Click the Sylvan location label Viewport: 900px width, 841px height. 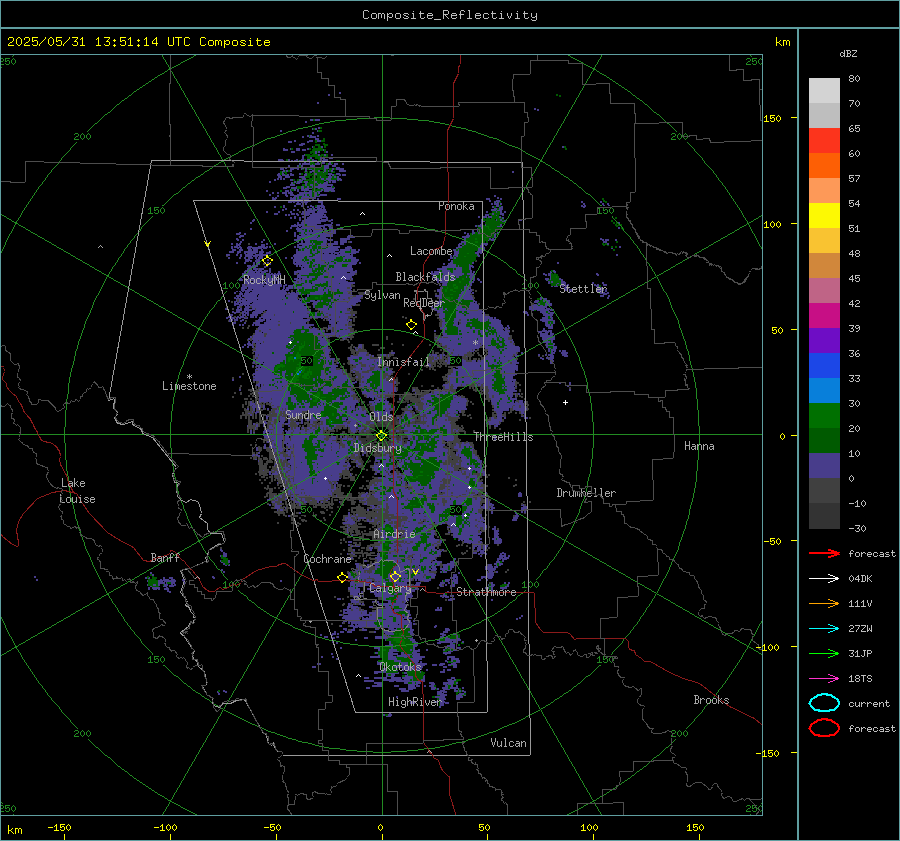(x=382, y=295)
